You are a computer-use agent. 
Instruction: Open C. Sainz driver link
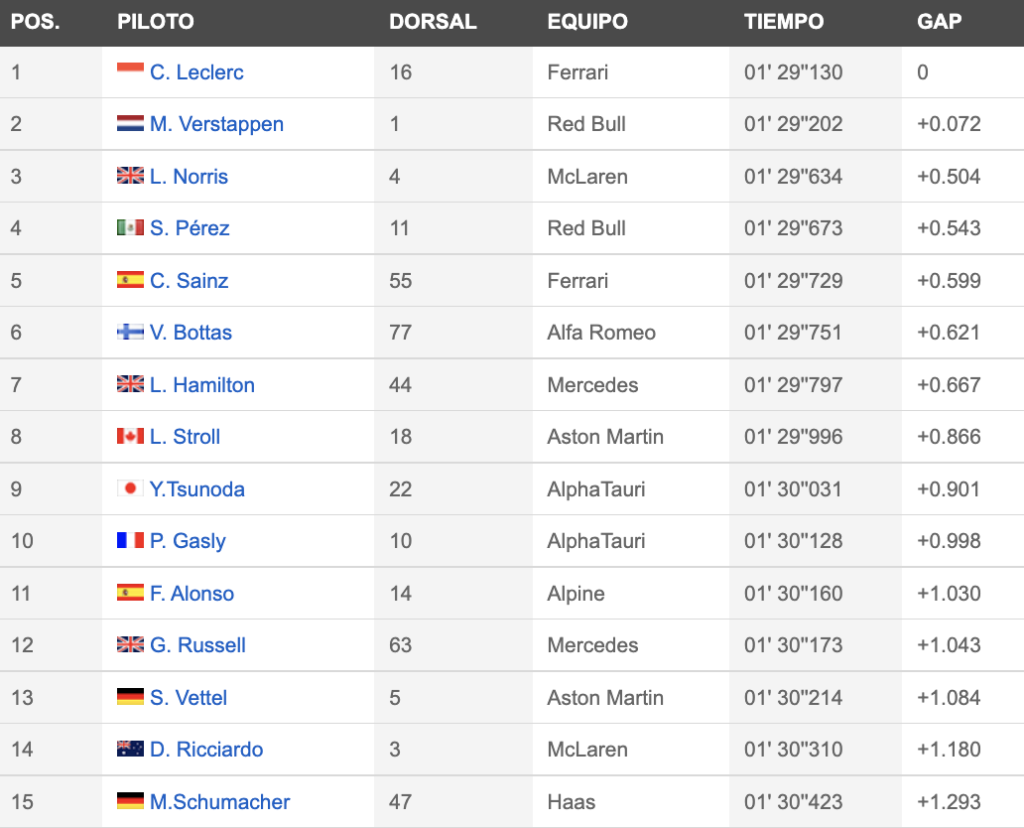coord(189,280)
